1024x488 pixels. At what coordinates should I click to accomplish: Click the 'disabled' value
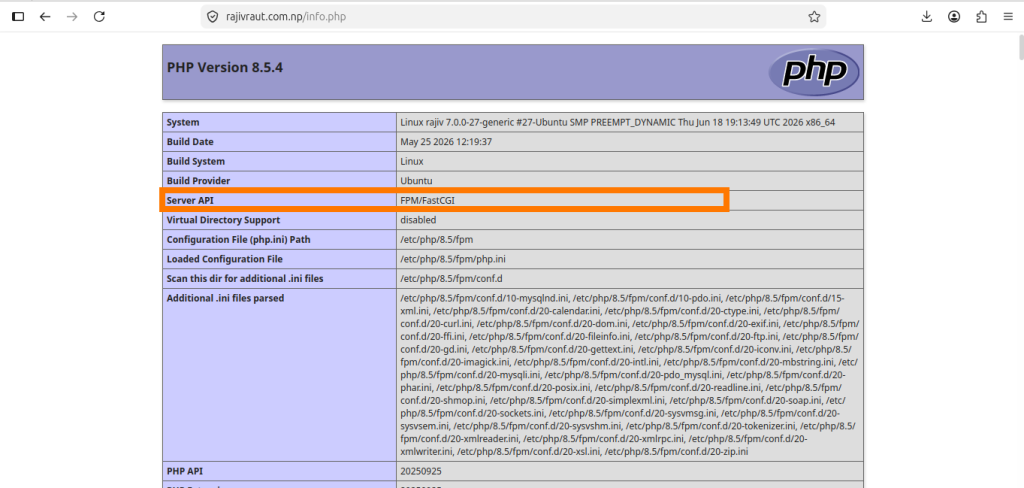pyautogui.click(x=418, y=220)
